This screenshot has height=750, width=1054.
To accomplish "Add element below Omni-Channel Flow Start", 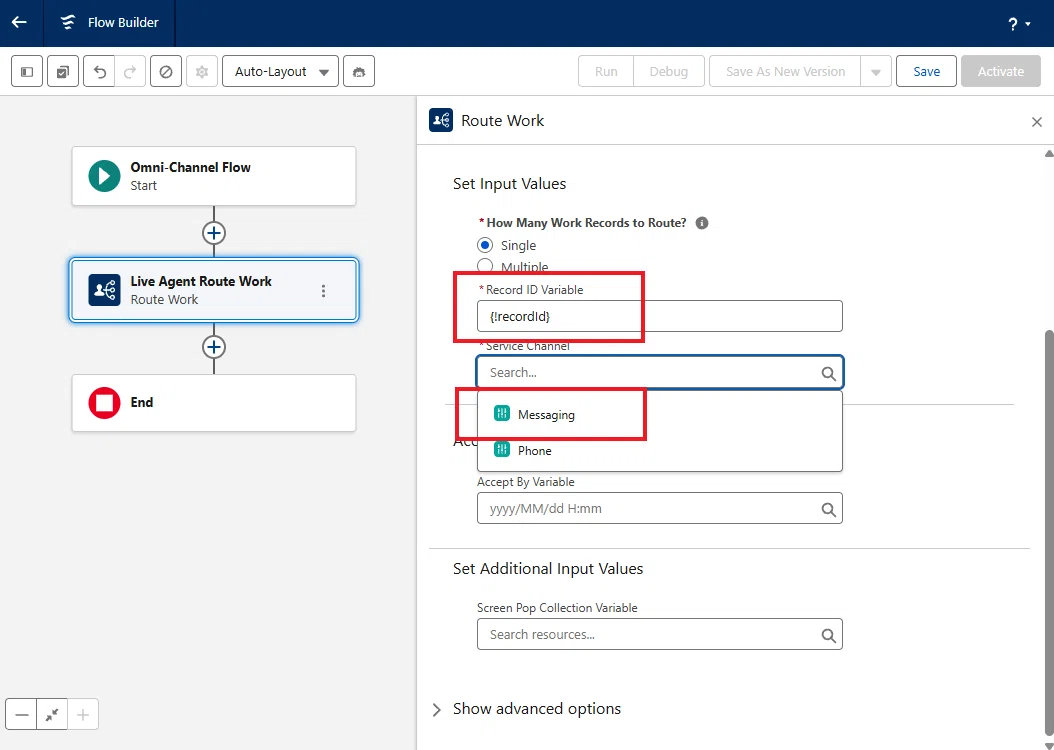I will [x=214, y=233].
